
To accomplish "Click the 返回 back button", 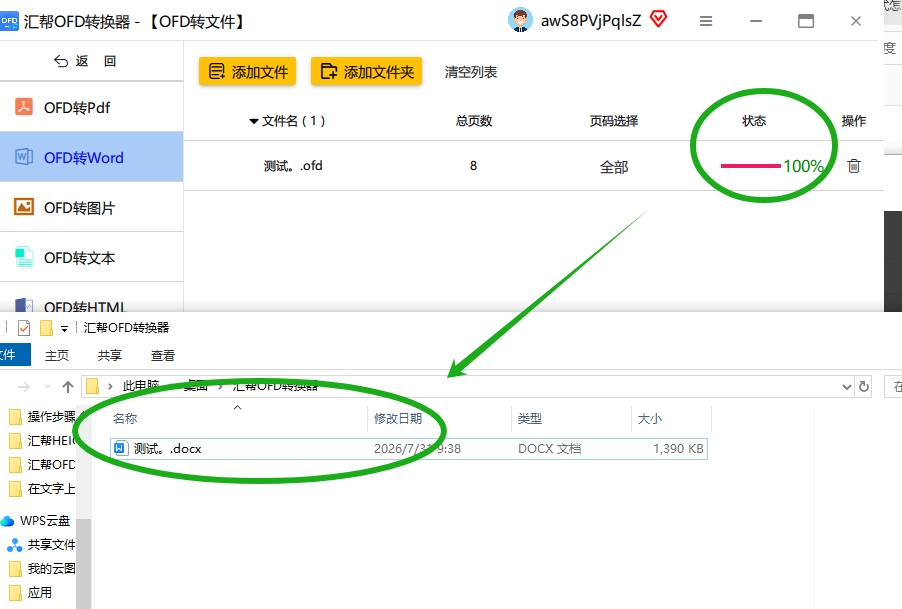I will click(x=85, y=61).
